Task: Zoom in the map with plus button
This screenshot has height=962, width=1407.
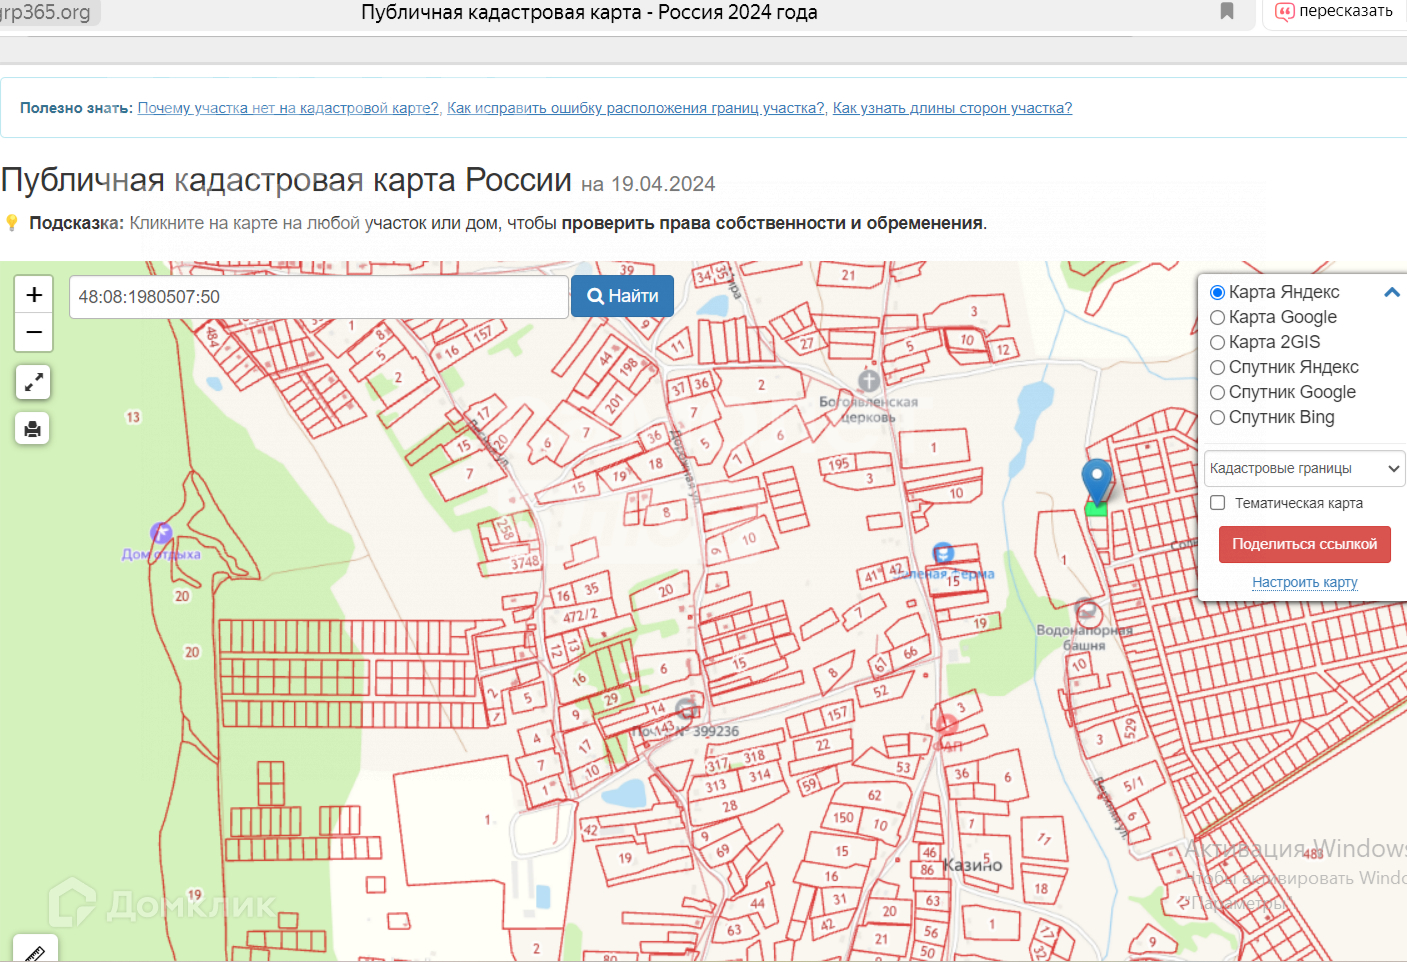Action: point(34,295)
